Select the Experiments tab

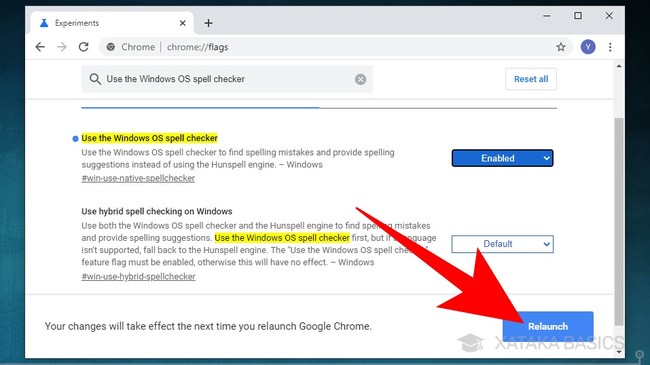112,23
